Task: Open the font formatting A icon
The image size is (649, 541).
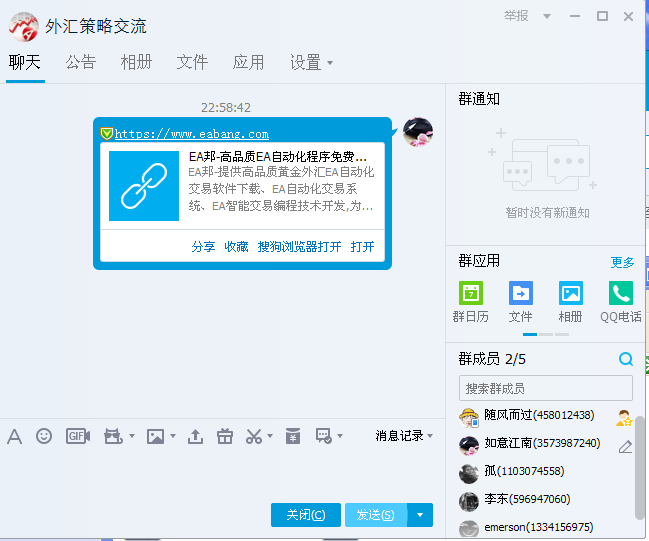Action: coord(14,436)
